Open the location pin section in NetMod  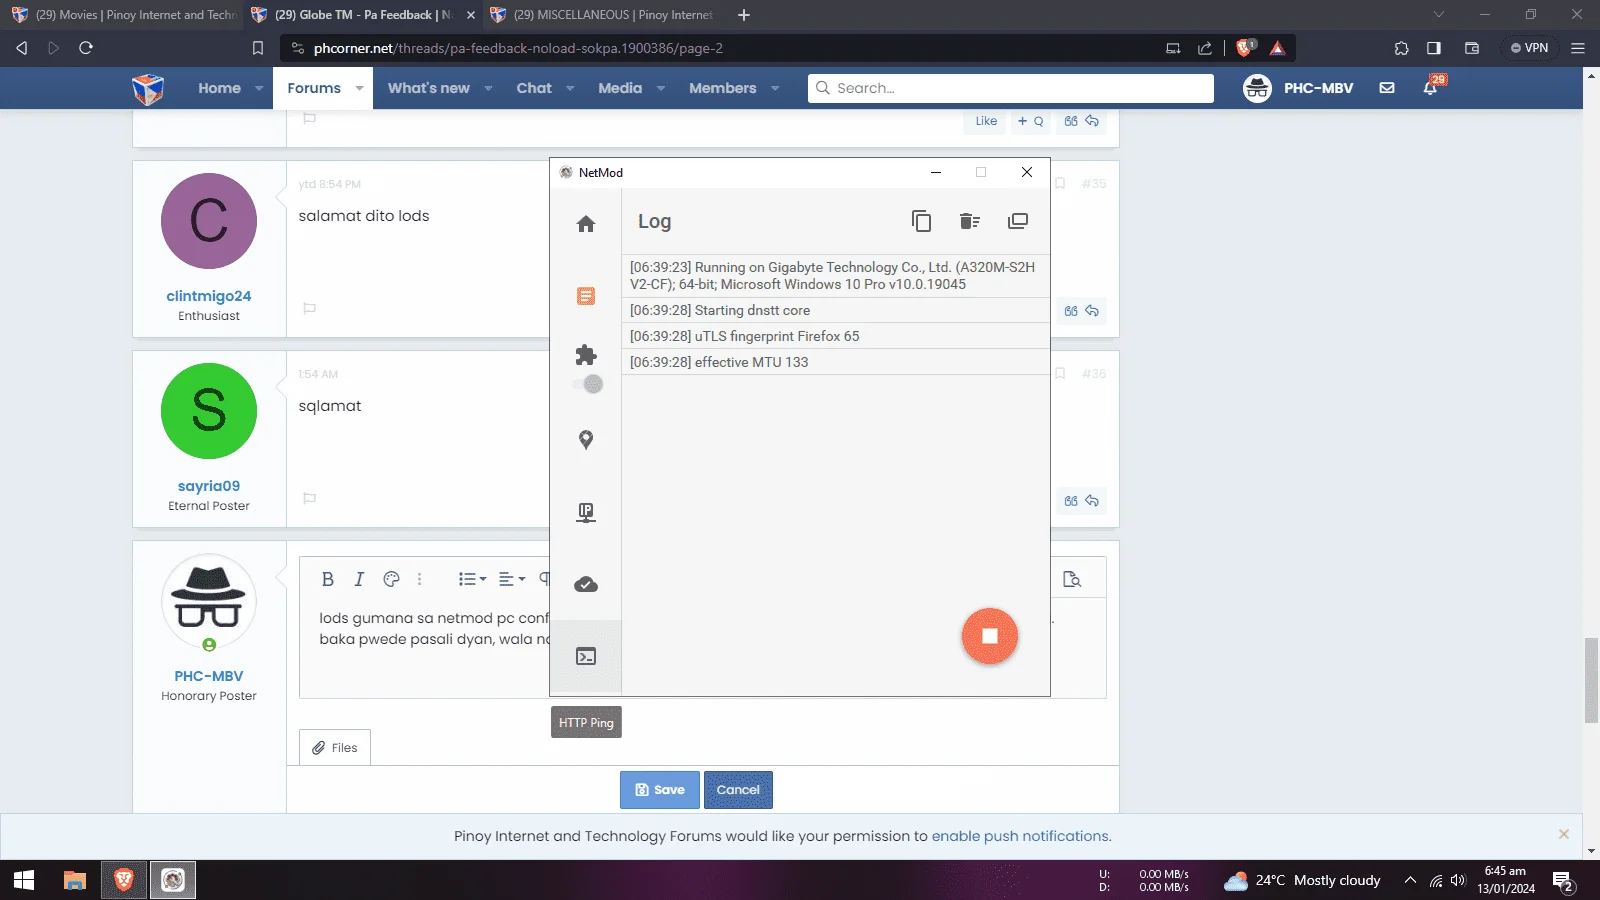coord(586,440)
